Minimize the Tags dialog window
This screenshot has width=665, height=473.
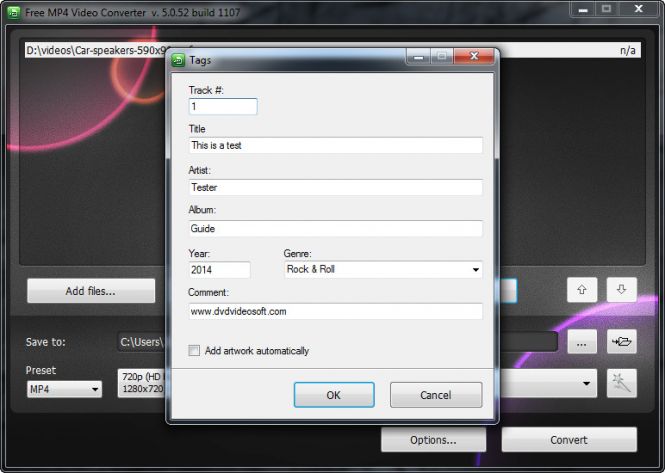418,56
